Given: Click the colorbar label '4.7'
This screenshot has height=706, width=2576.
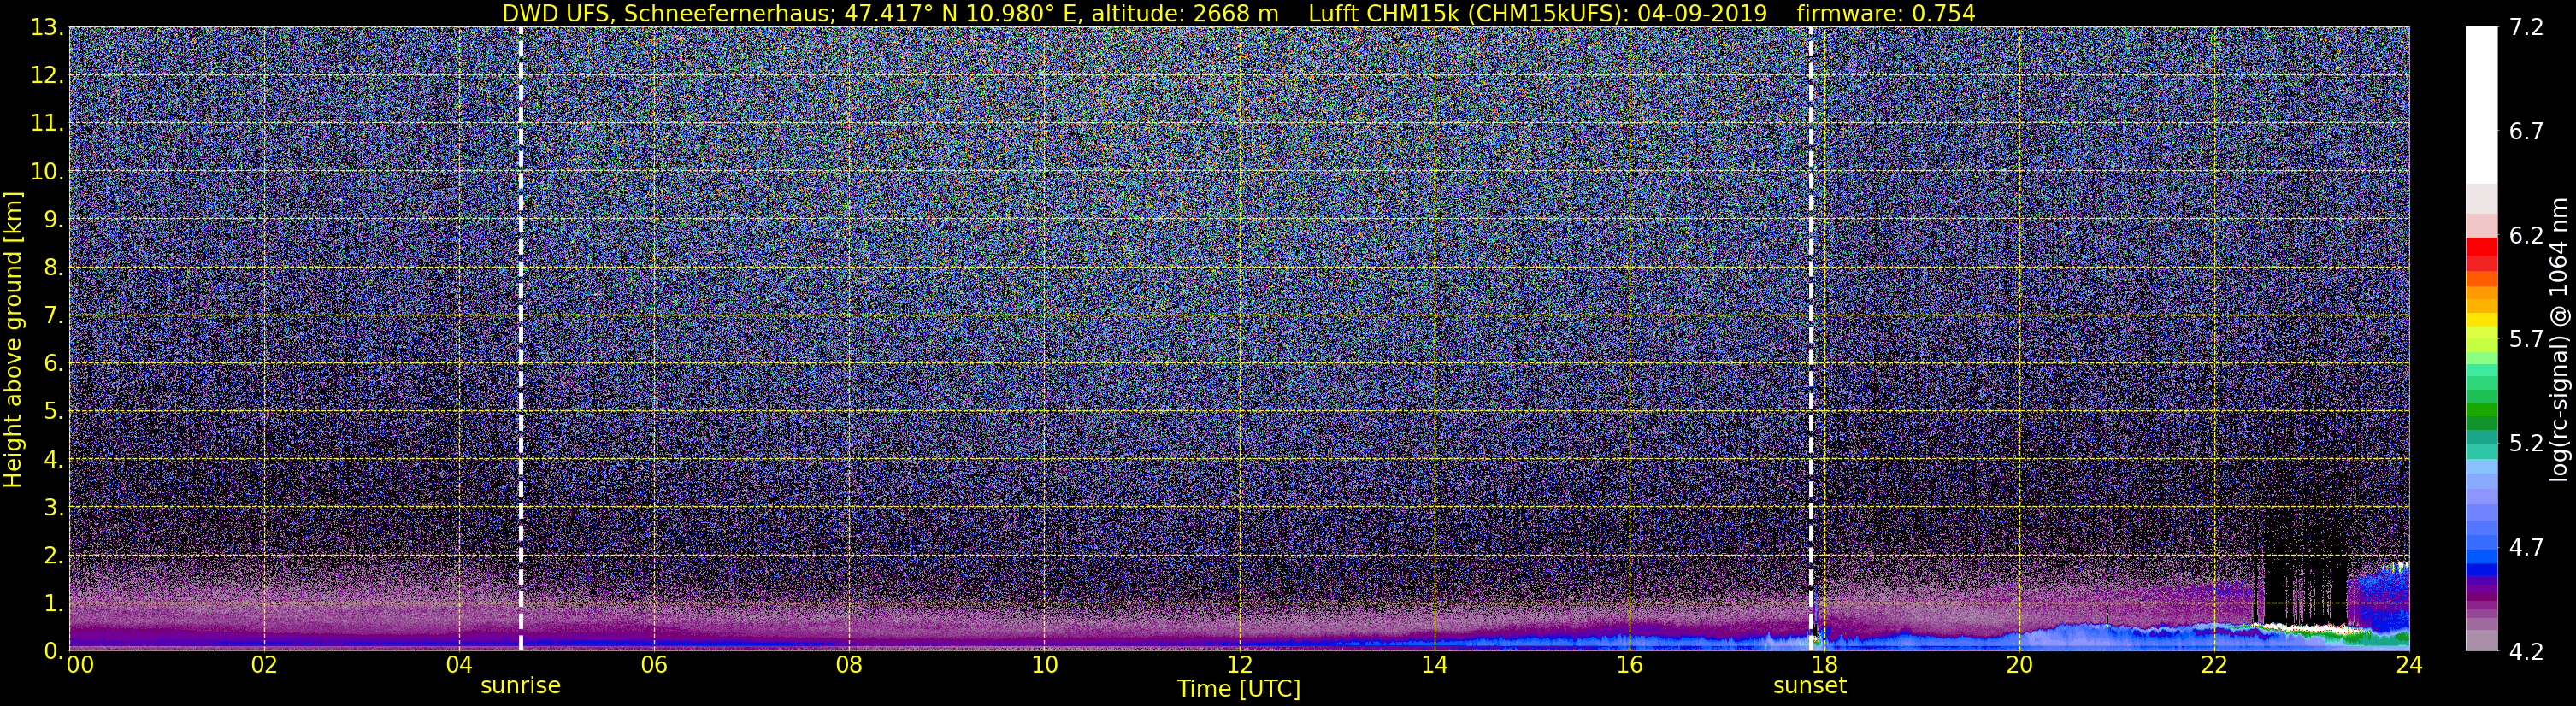Looking at the screenshot, I should click(2526, 547).
